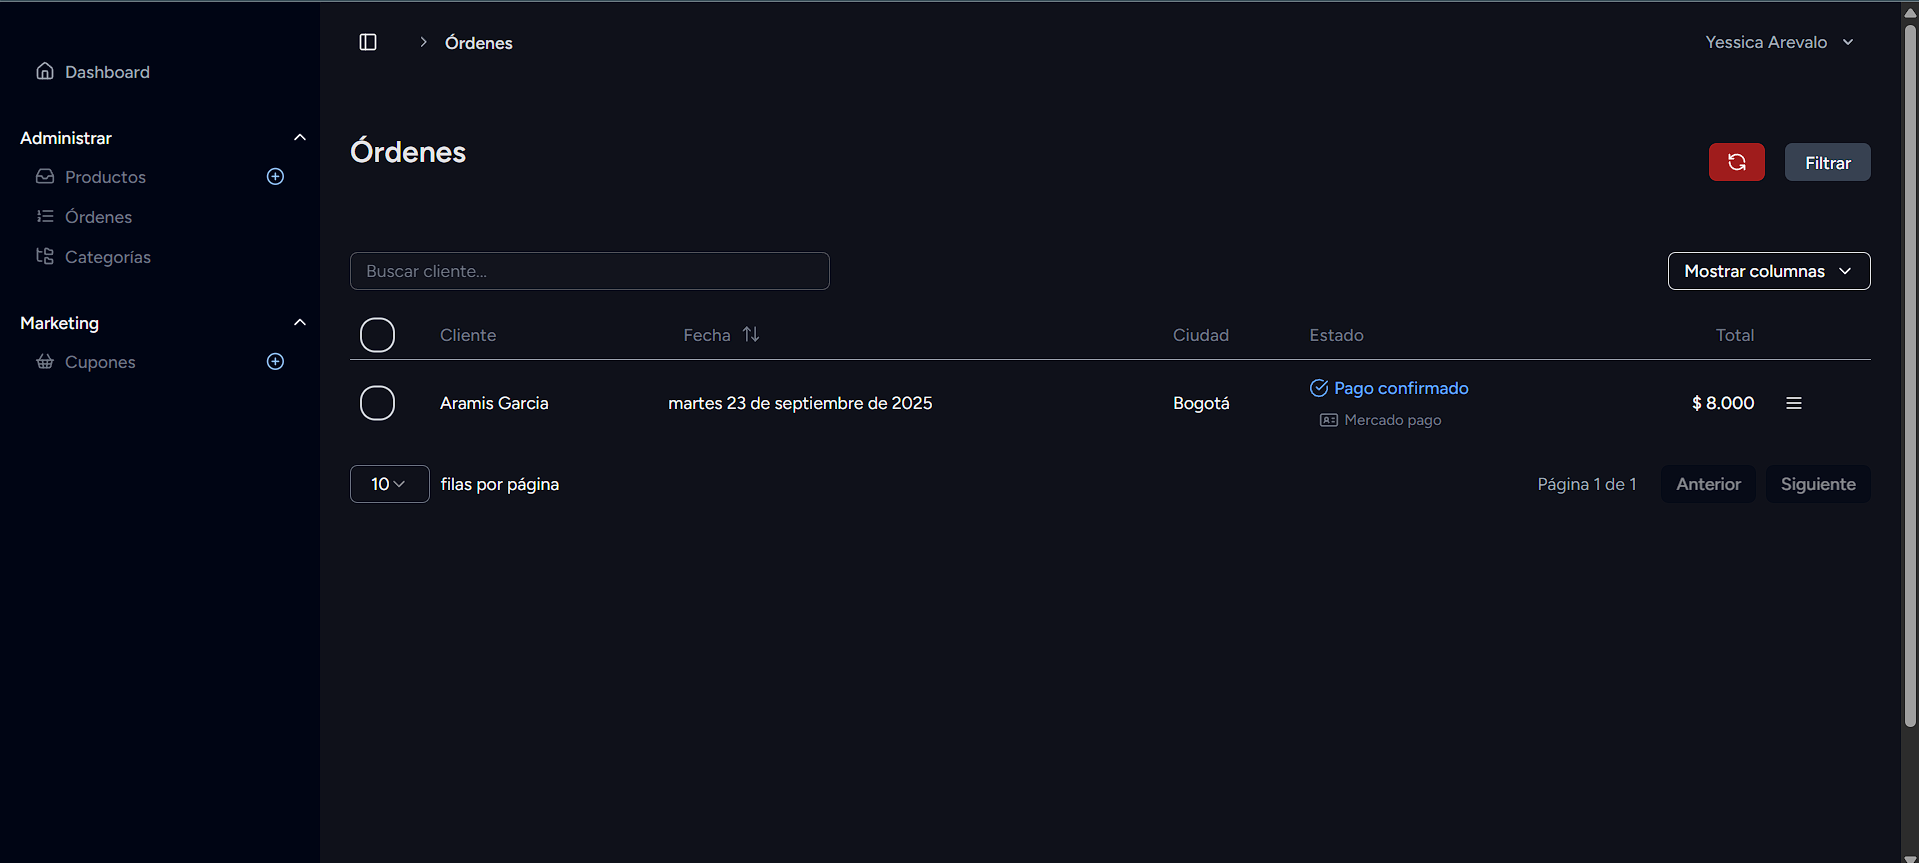Image resolution: width=1919 pixels, height=863 pixels.
Task: Click the Pago confirmado check icon
Action: tap(1319, 388)
